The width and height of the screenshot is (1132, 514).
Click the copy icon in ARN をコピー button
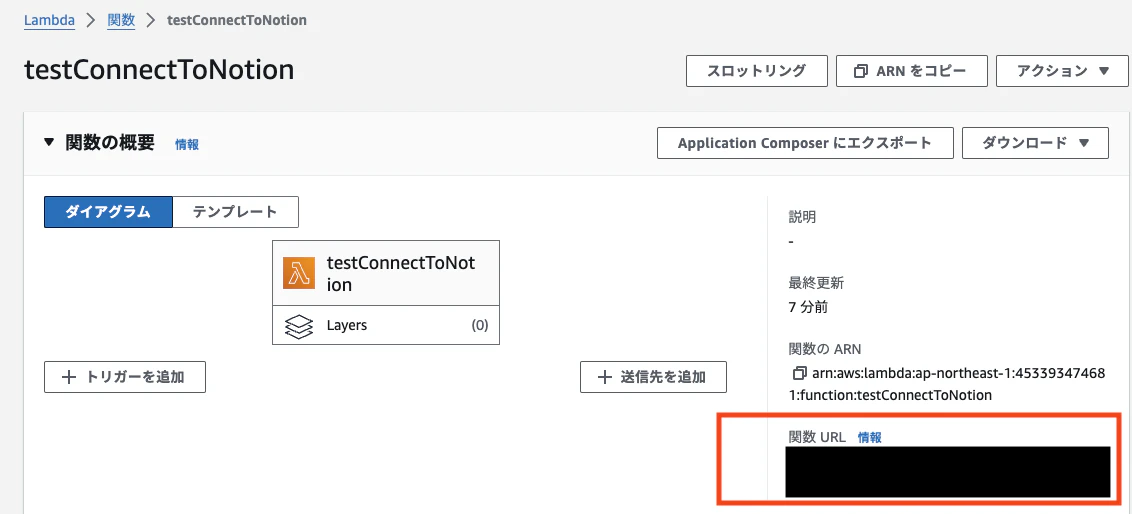pos(861,71)
